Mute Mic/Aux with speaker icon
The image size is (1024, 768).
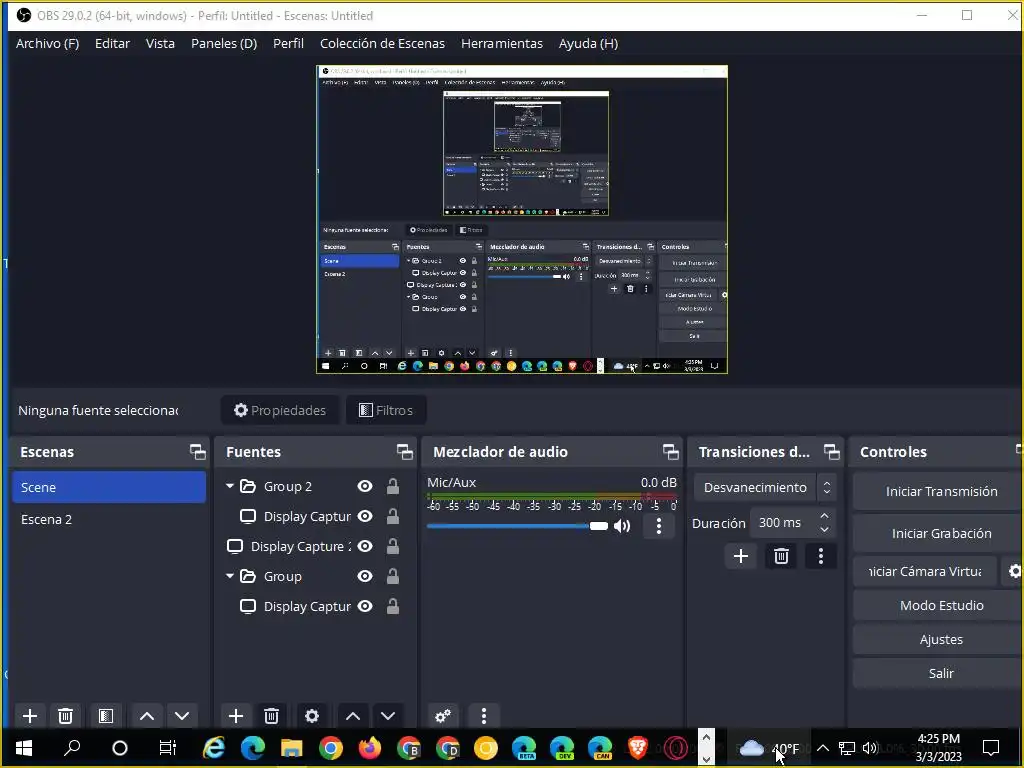(622, 526)
